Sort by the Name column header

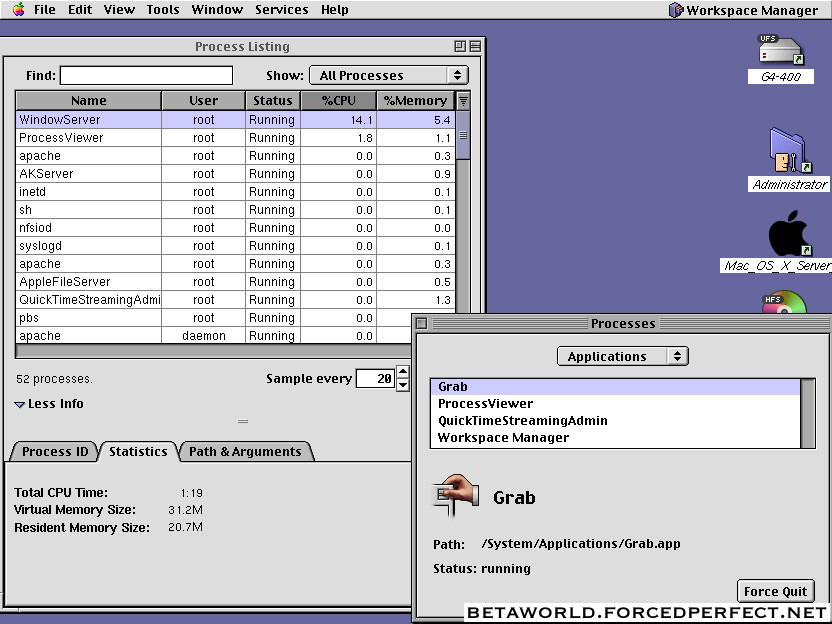tap(89, 100)
